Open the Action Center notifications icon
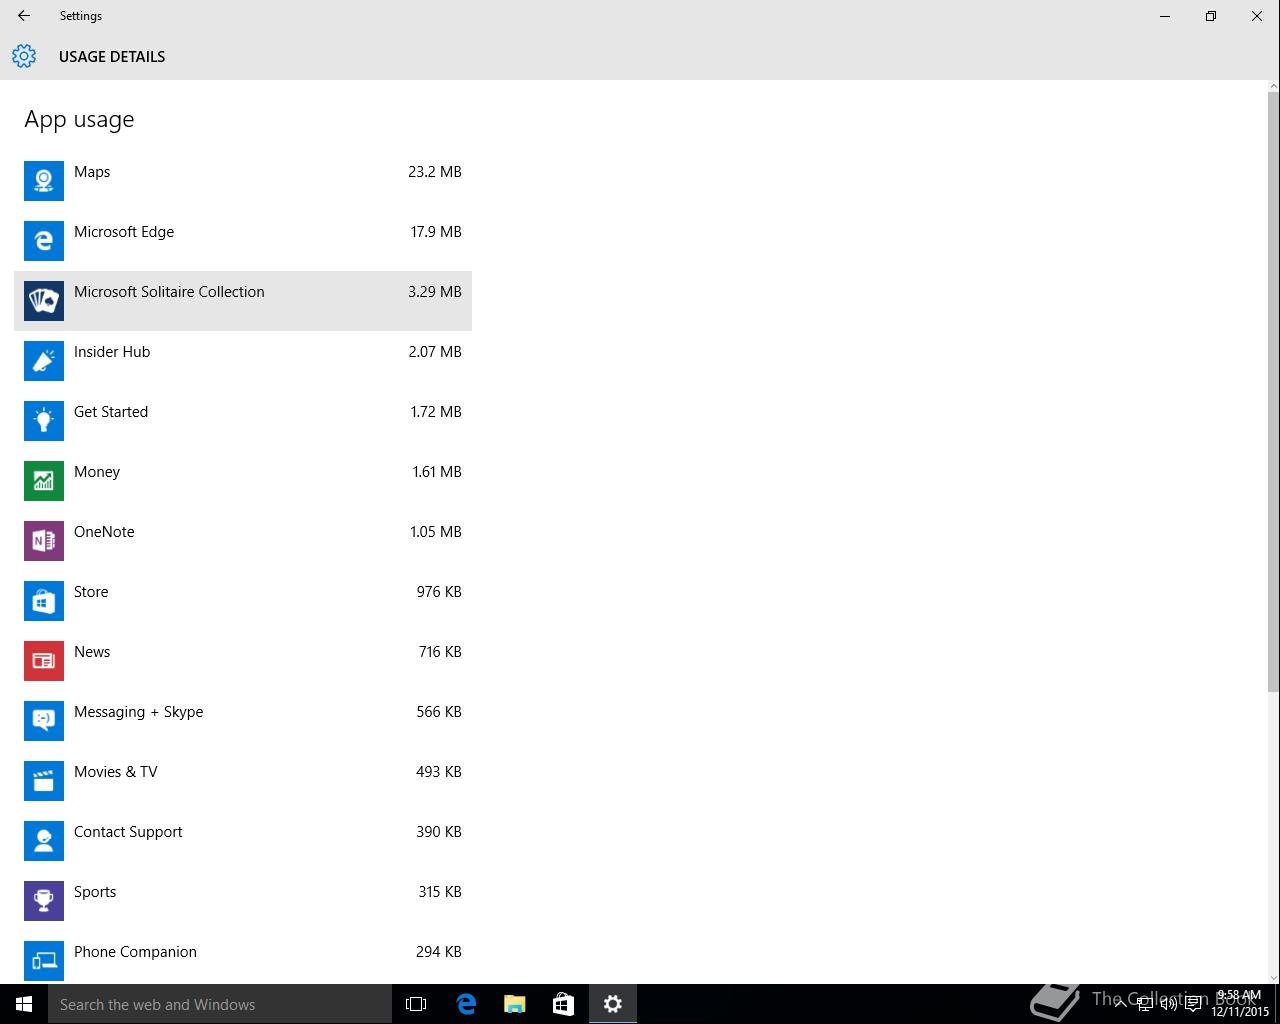This screenshot has height=1024, width=1280. tap(1193, 1004)
